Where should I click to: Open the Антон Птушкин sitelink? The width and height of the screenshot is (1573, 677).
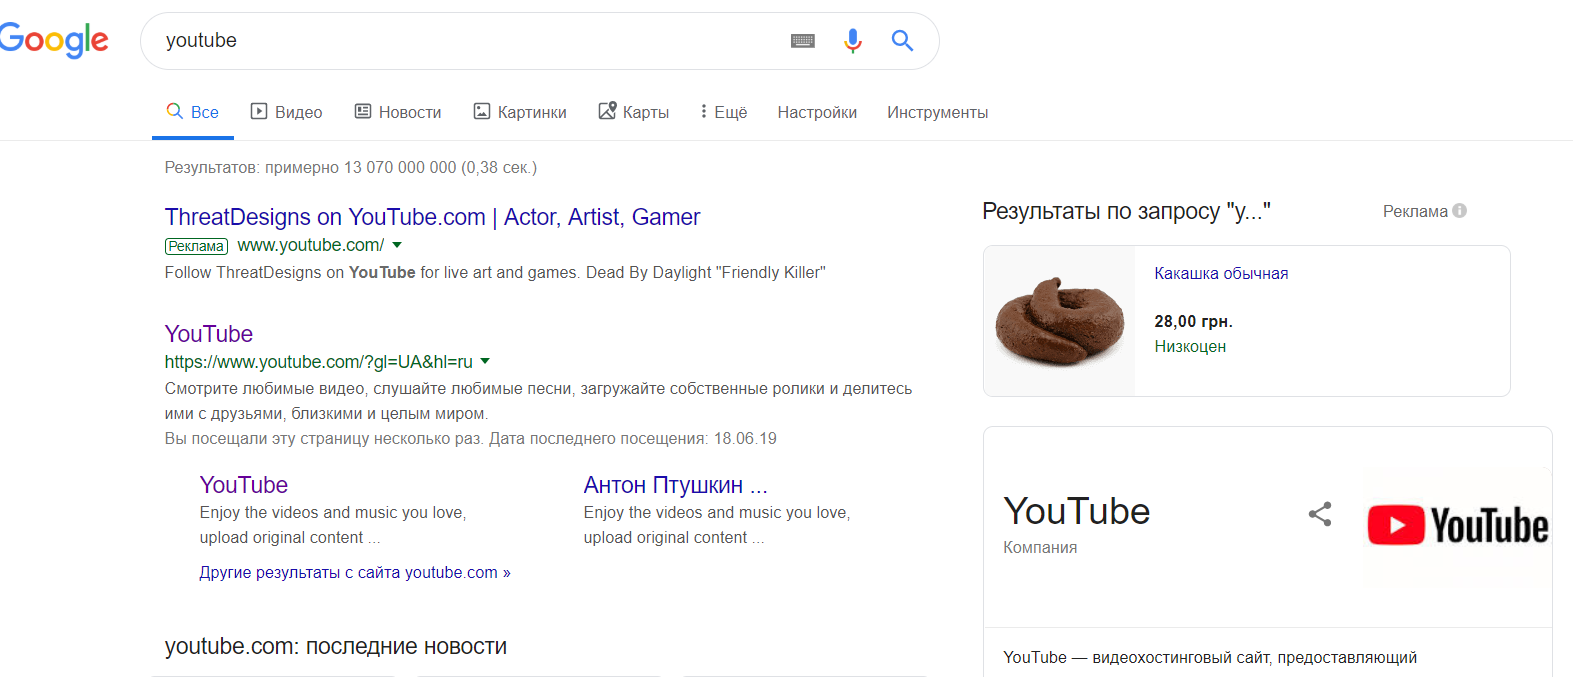tap(675, 486)
